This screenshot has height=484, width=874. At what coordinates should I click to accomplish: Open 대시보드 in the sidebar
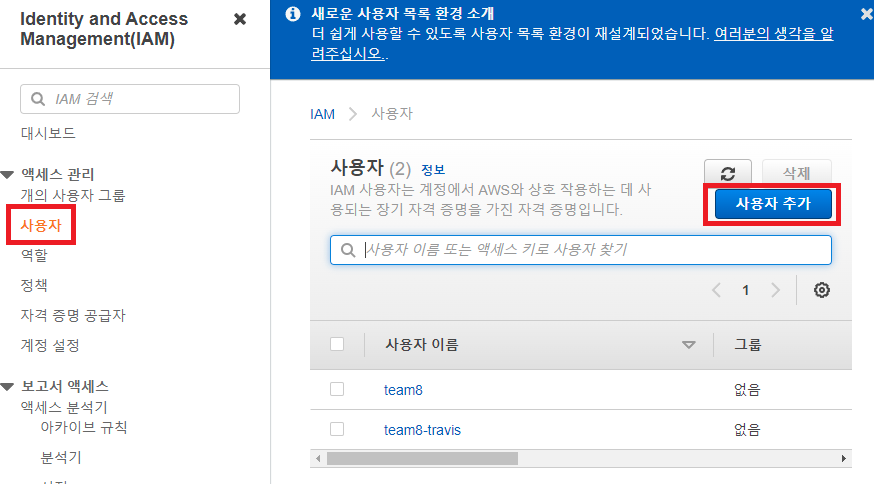click(x=48, y=133)
